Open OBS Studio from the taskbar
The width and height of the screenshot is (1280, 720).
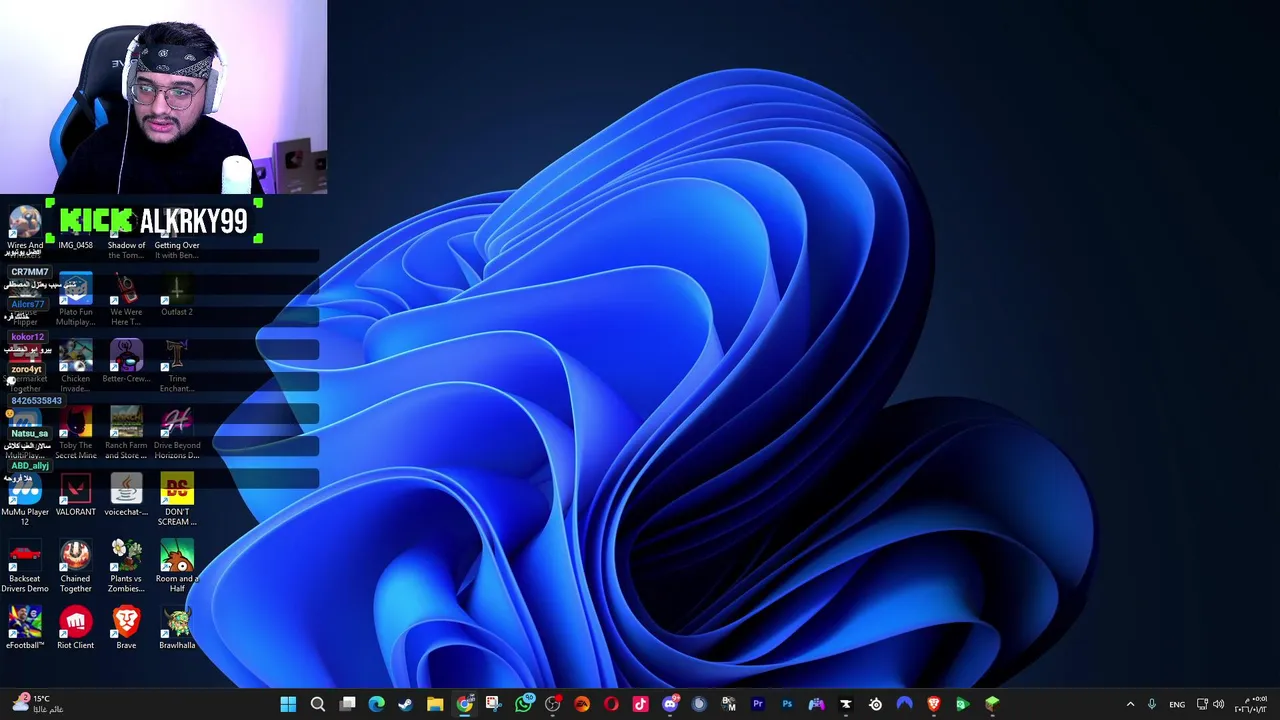coord(553,704)
